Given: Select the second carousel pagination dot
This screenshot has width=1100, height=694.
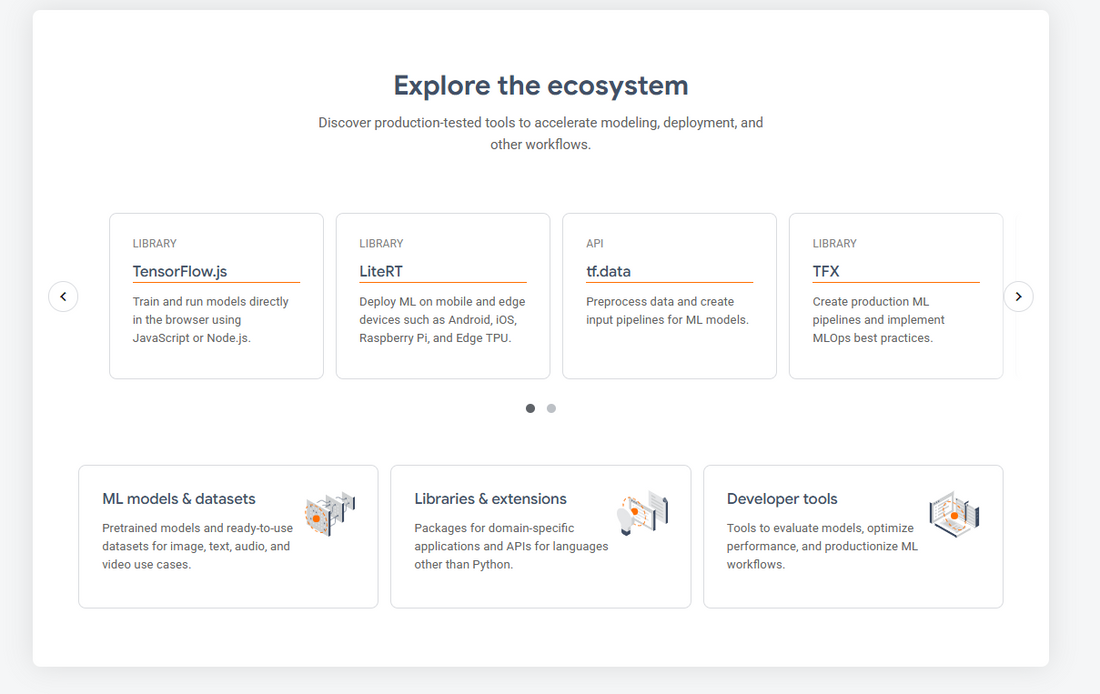Looking at the screenshot, I should [551, 408].
